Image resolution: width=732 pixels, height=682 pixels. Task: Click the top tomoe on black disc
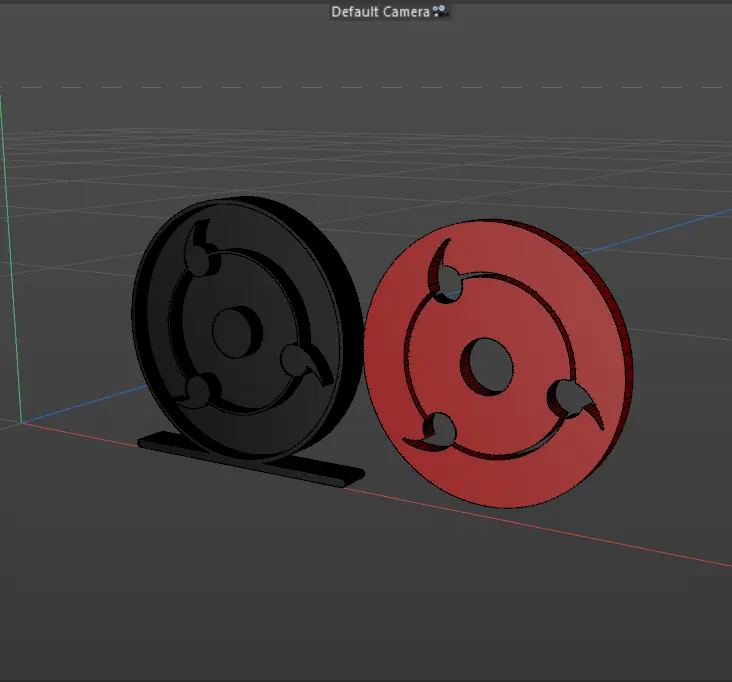[x=200, y=257]
